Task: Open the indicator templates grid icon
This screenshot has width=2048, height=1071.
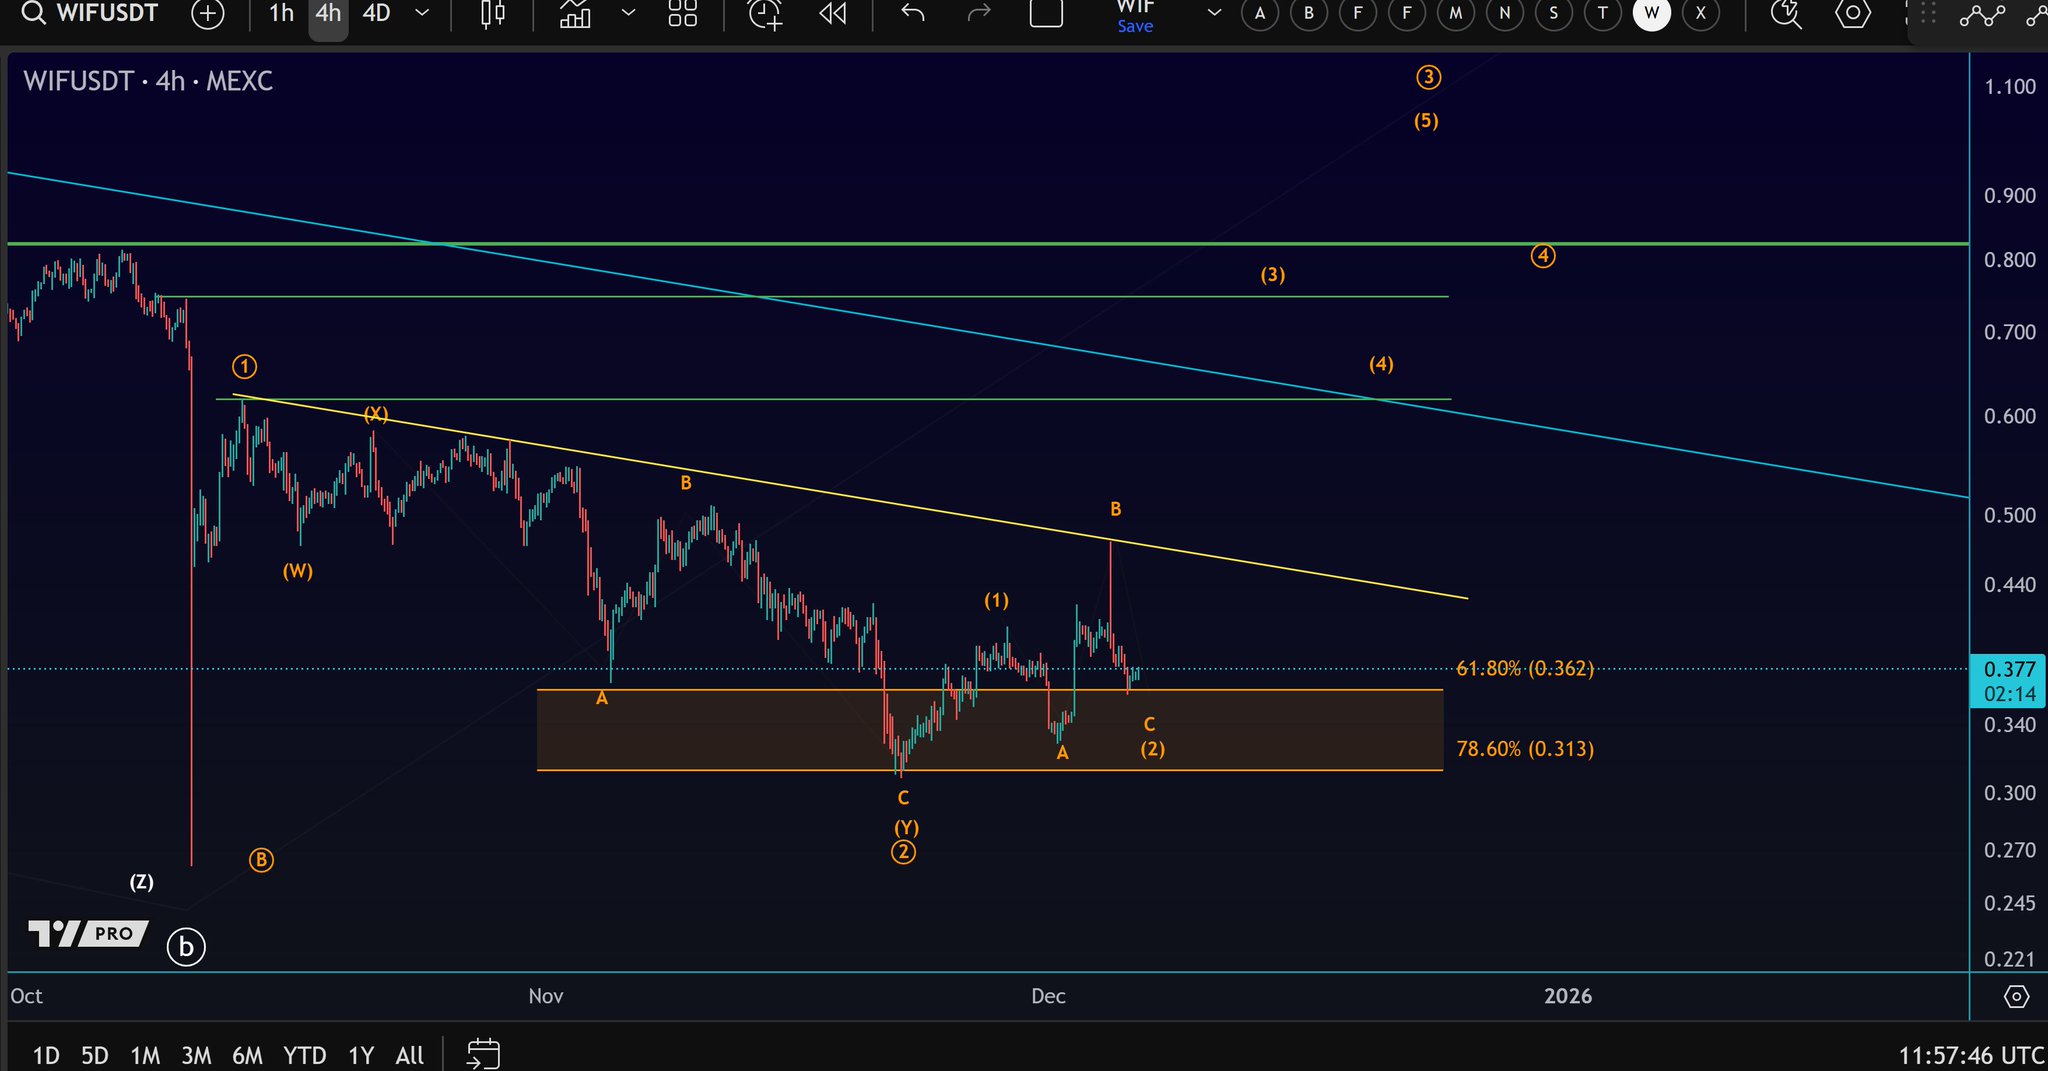Action: pos(683,14)
